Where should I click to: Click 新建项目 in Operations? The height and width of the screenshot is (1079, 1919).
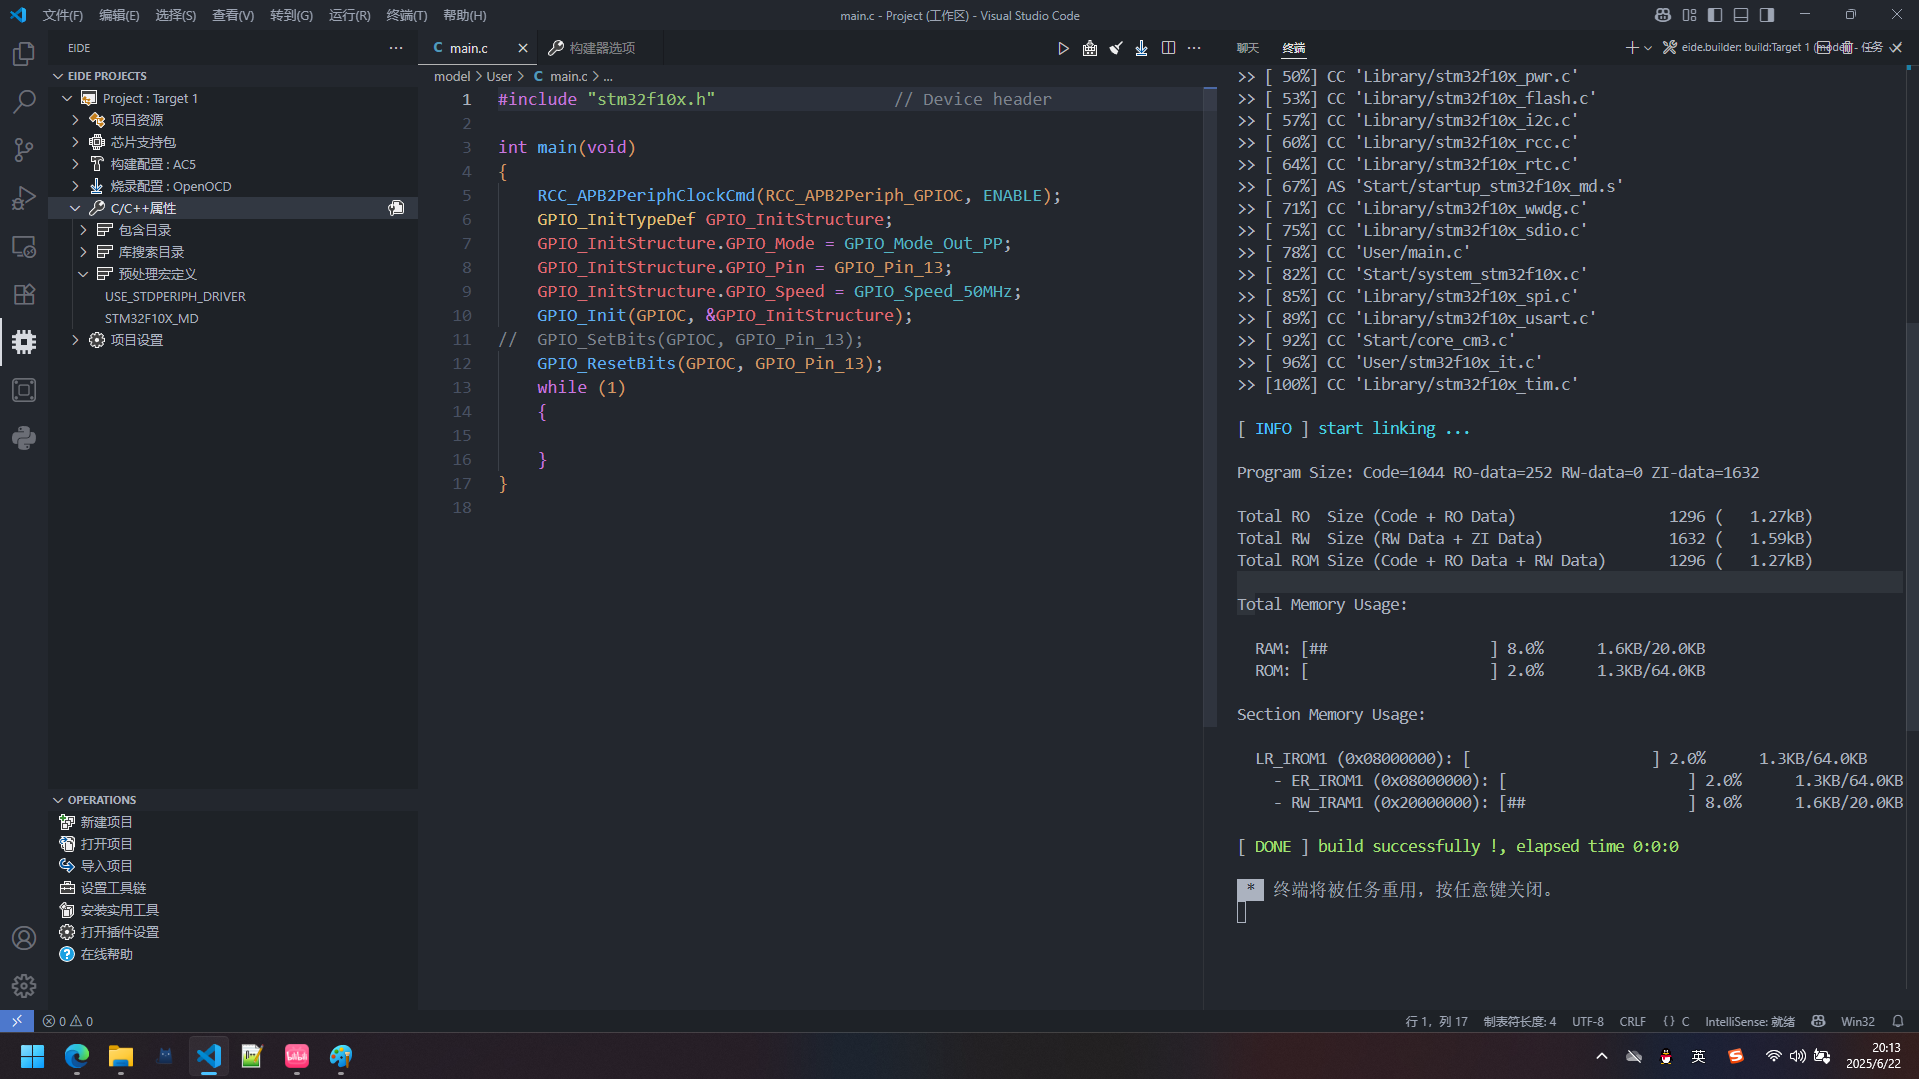(106, 822)
